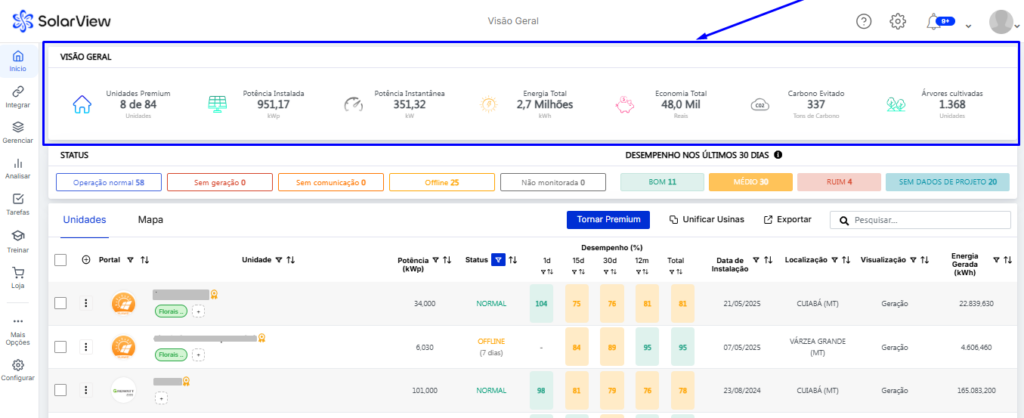Click the Tornar Premium button
The width and height of the screenshot is (1024, 418).
608,219
